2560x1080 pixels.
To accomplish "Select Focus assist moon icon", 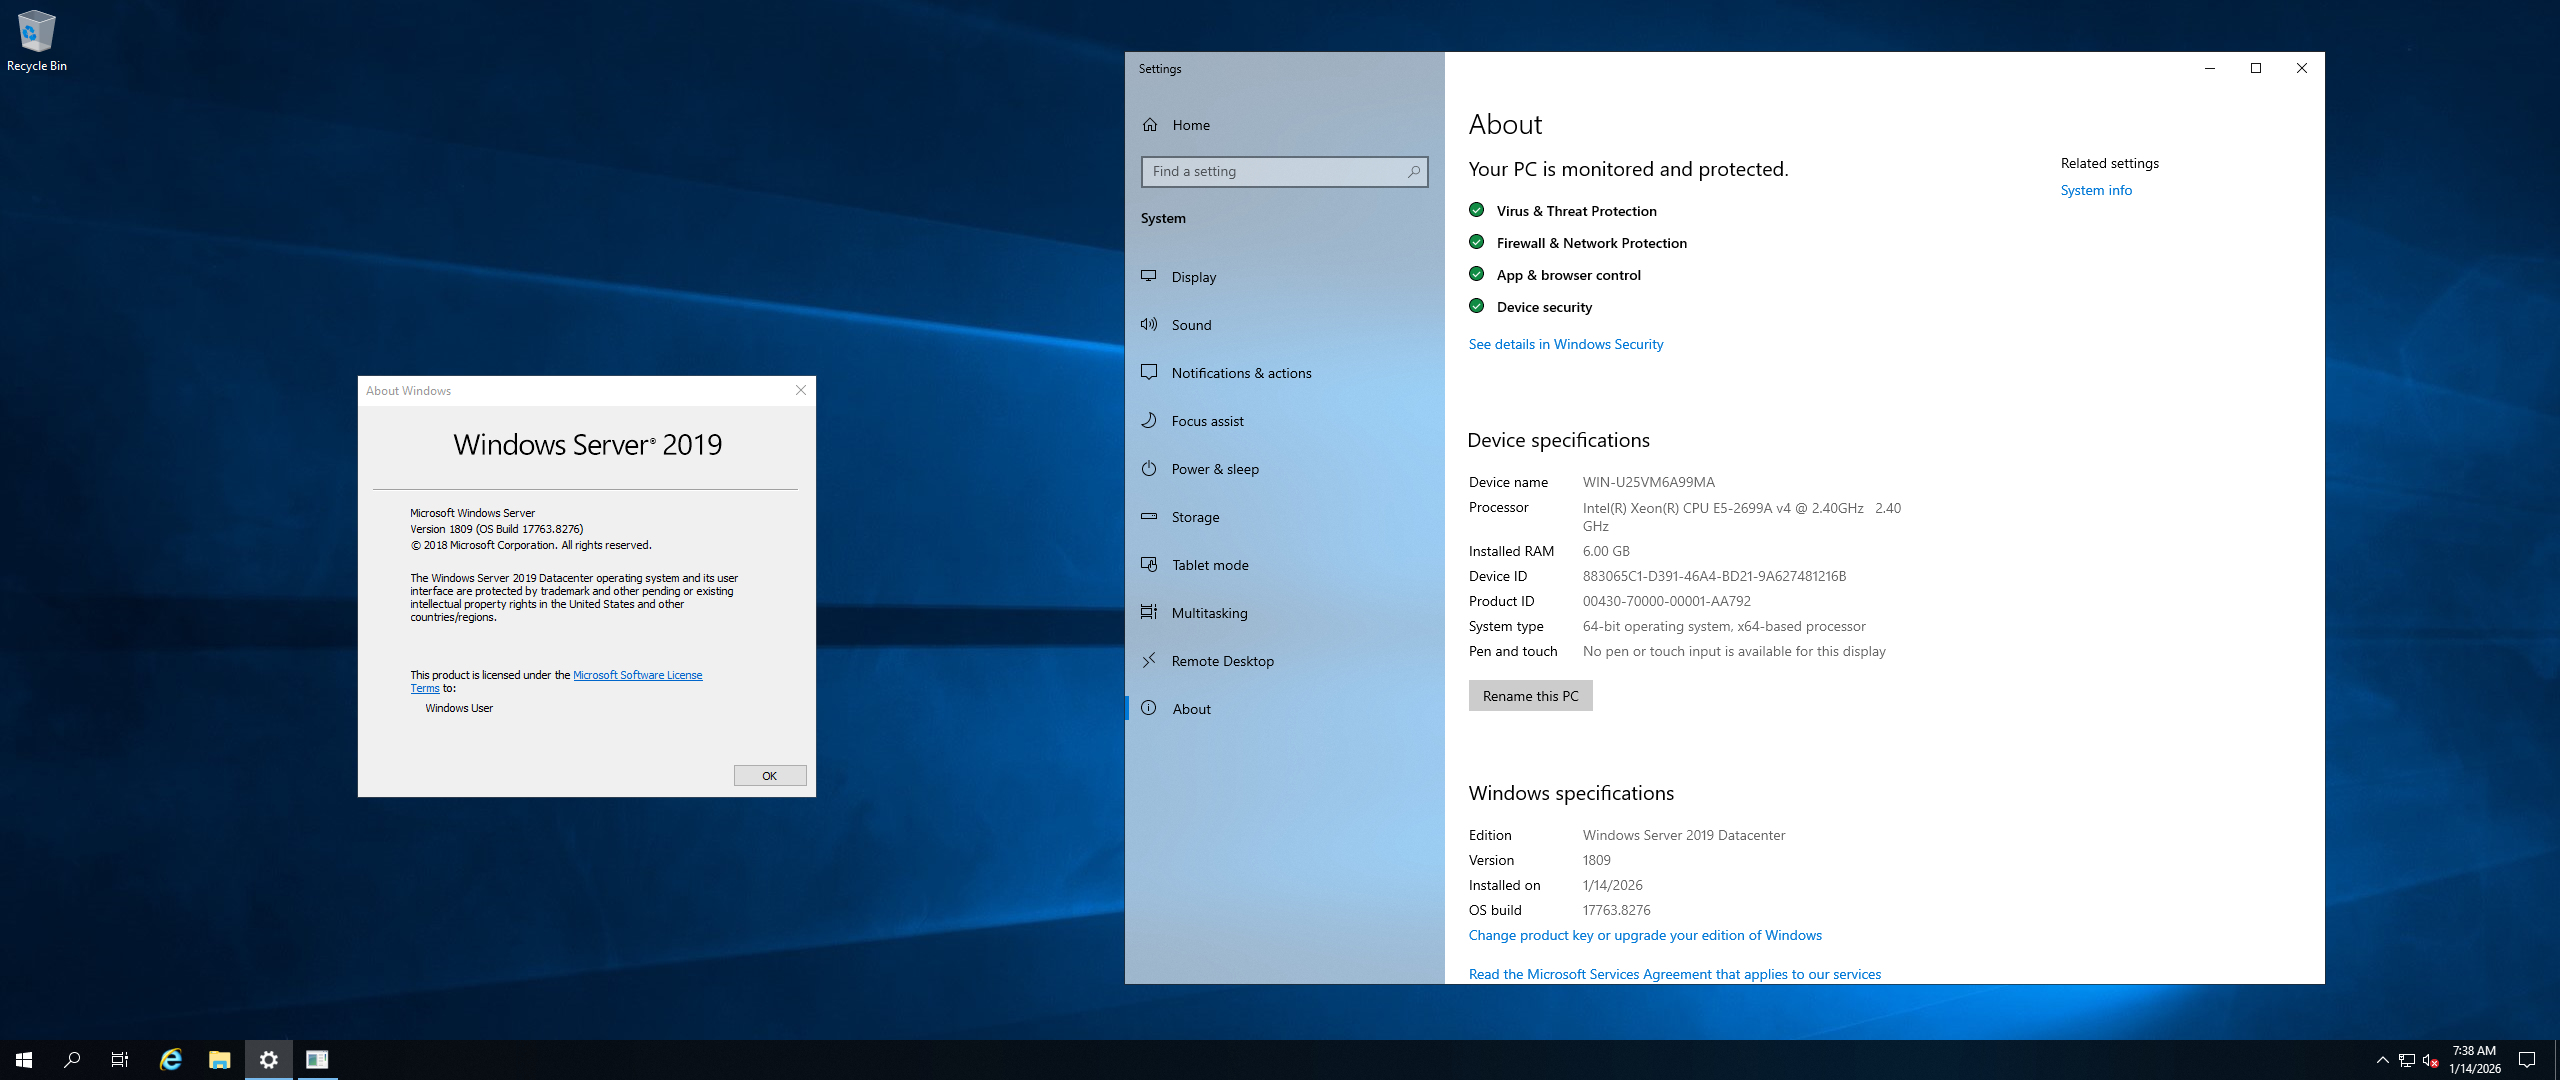I will [x=1149, y=421].
